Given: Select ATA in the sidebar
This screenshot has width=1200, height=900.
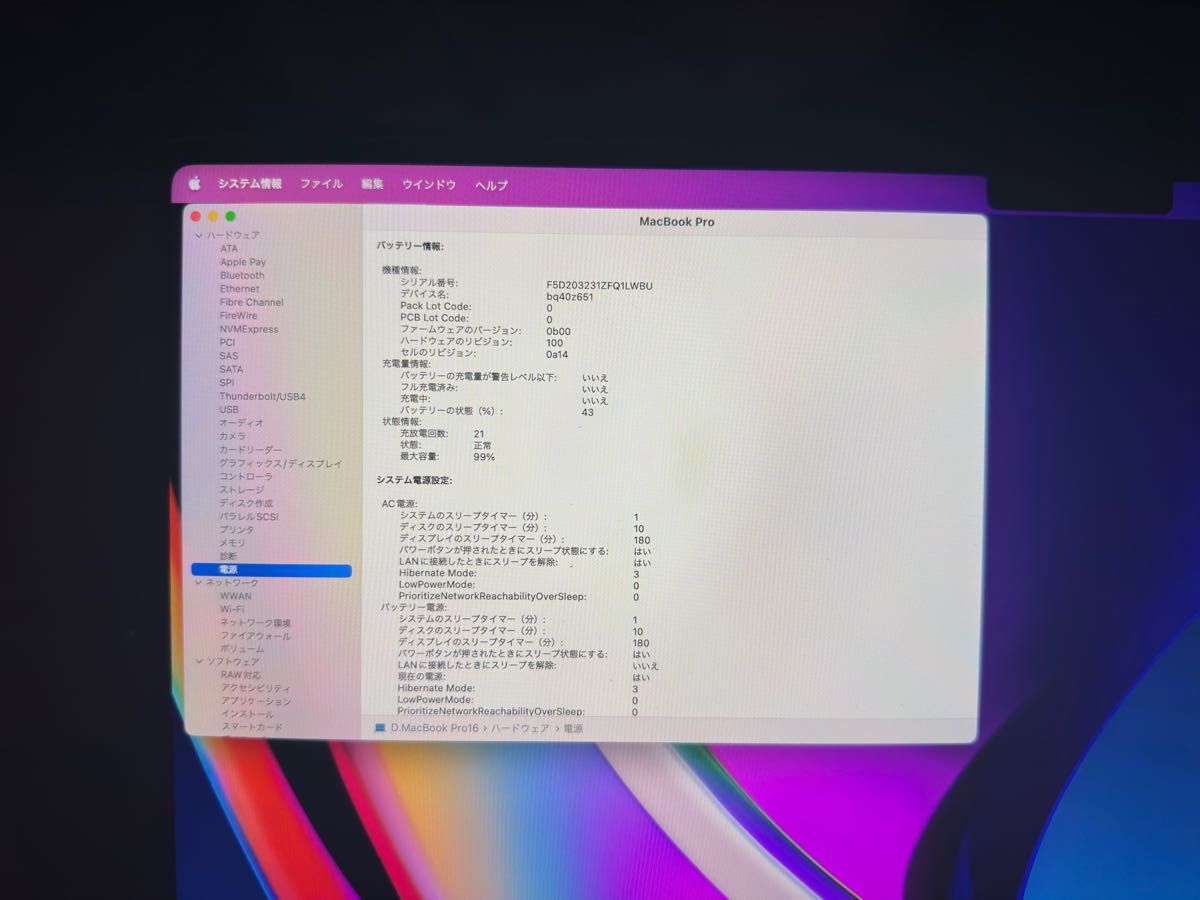Looking at the screenshot, I should [229, 249].
